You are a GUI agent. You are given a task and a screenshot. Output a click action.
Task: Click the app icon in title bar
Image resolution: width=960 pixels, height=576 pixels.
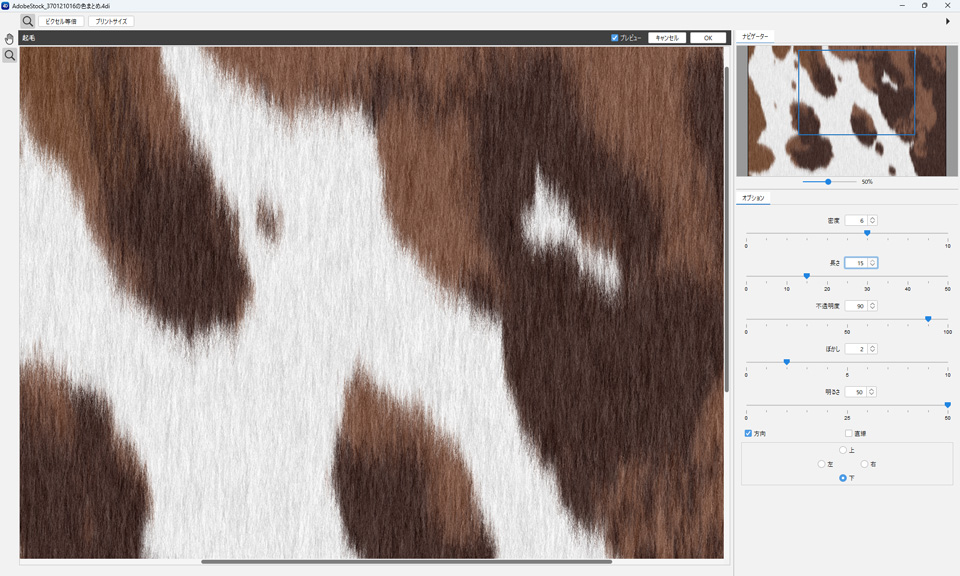(6, 5)
